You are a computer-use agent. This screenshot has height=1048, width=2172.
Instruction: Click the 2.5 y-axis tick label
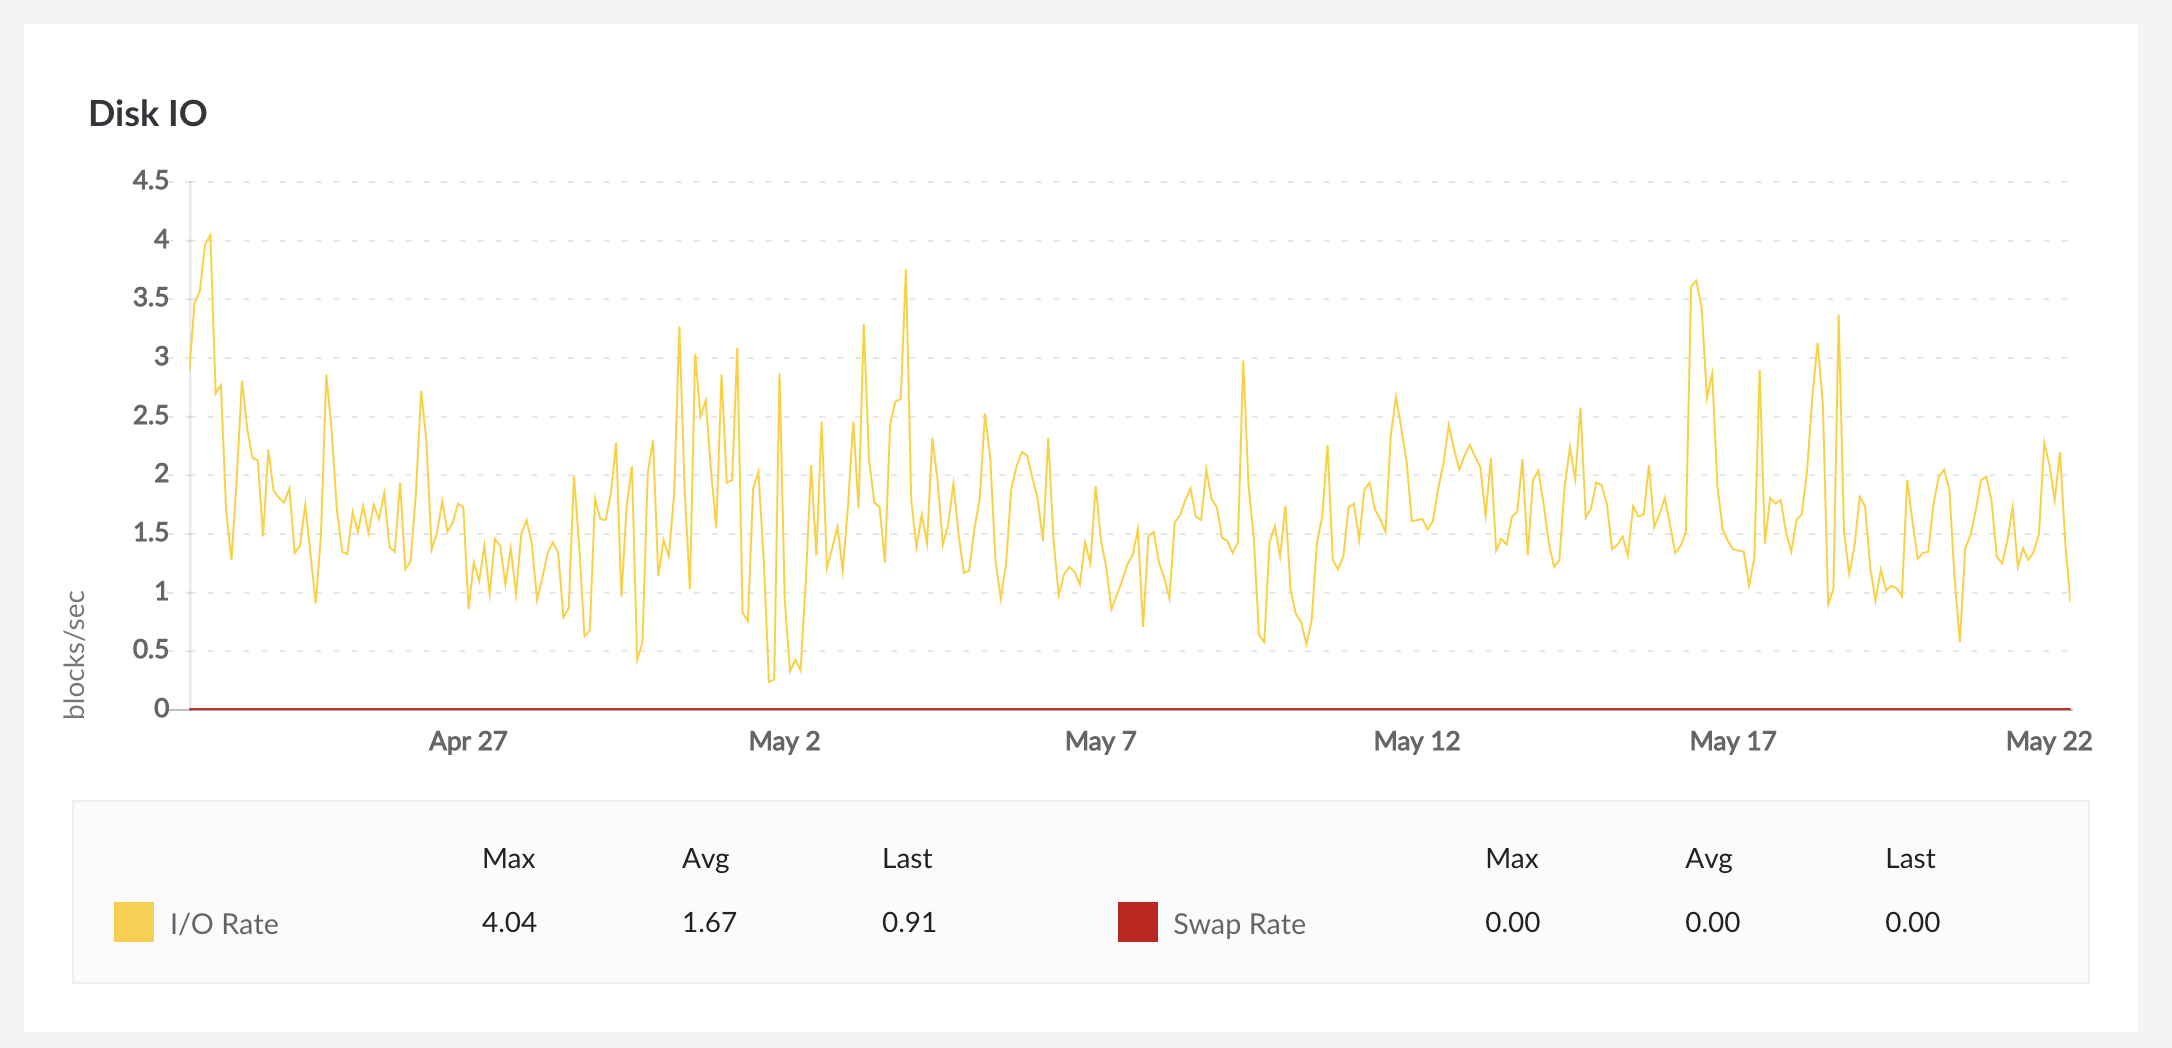[151, 416]
